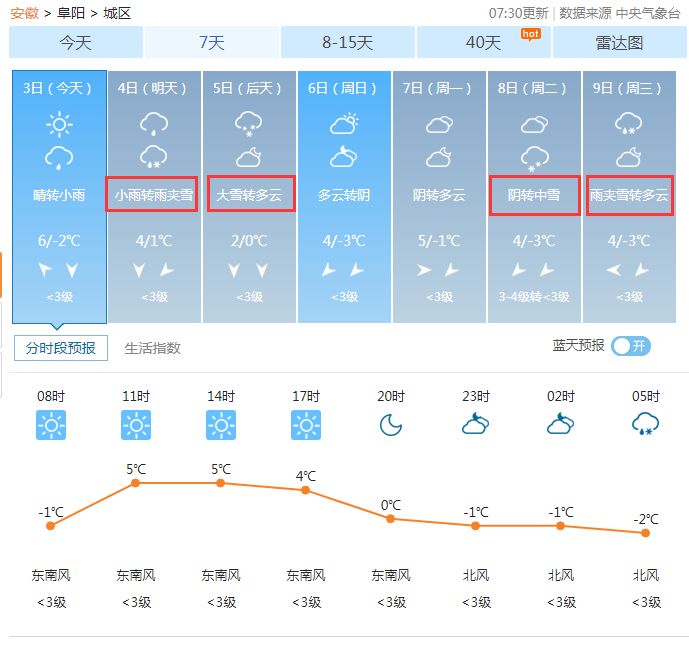Select the 今天 tab
689x648 pixels.
pos(76,43)
